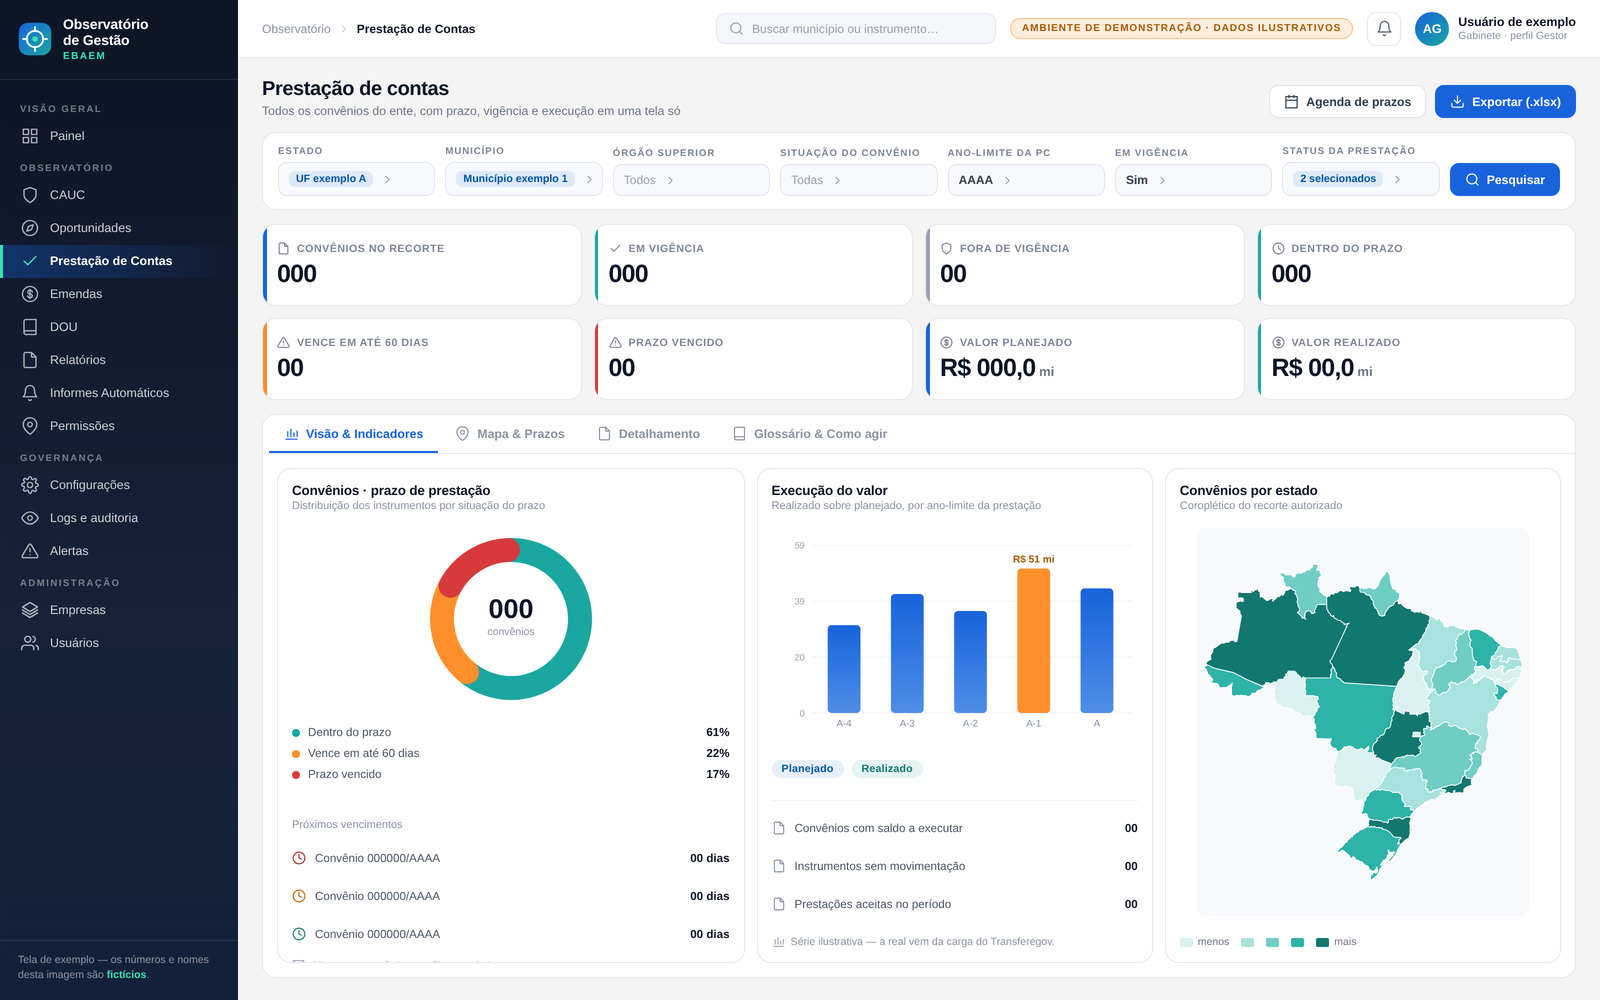Screen dimensions: 1600x1000
Task: Toggle the Planejado series chip
Action: coord(807,769)
